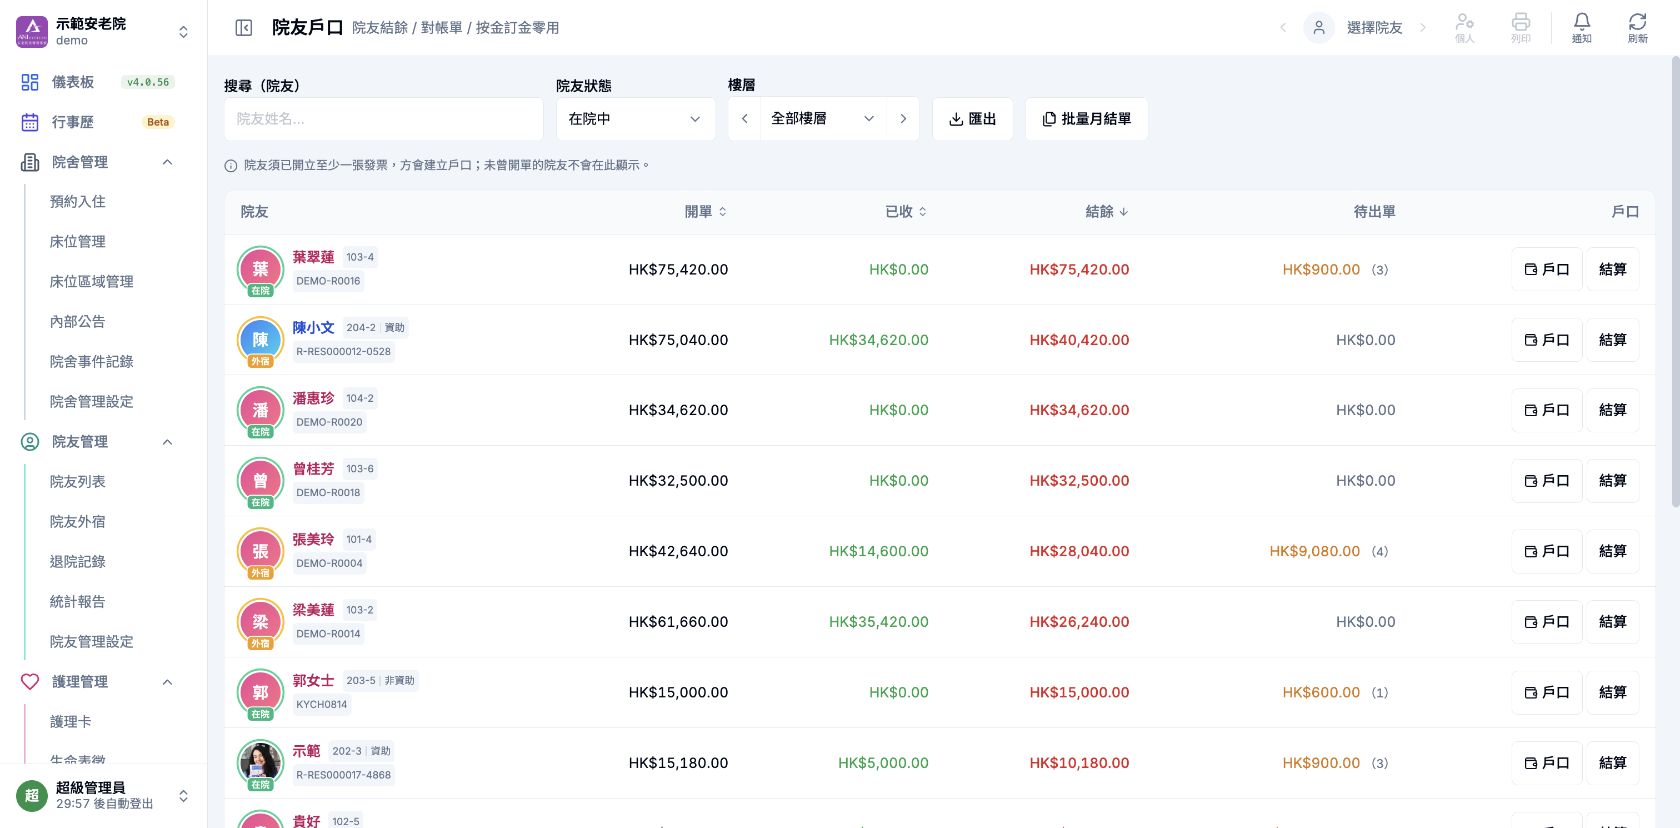Image resolution: width=1680 pixels, height=828 pixels.
Task: Click the 選擇院友 person avatar icon
Action: 1319,28
